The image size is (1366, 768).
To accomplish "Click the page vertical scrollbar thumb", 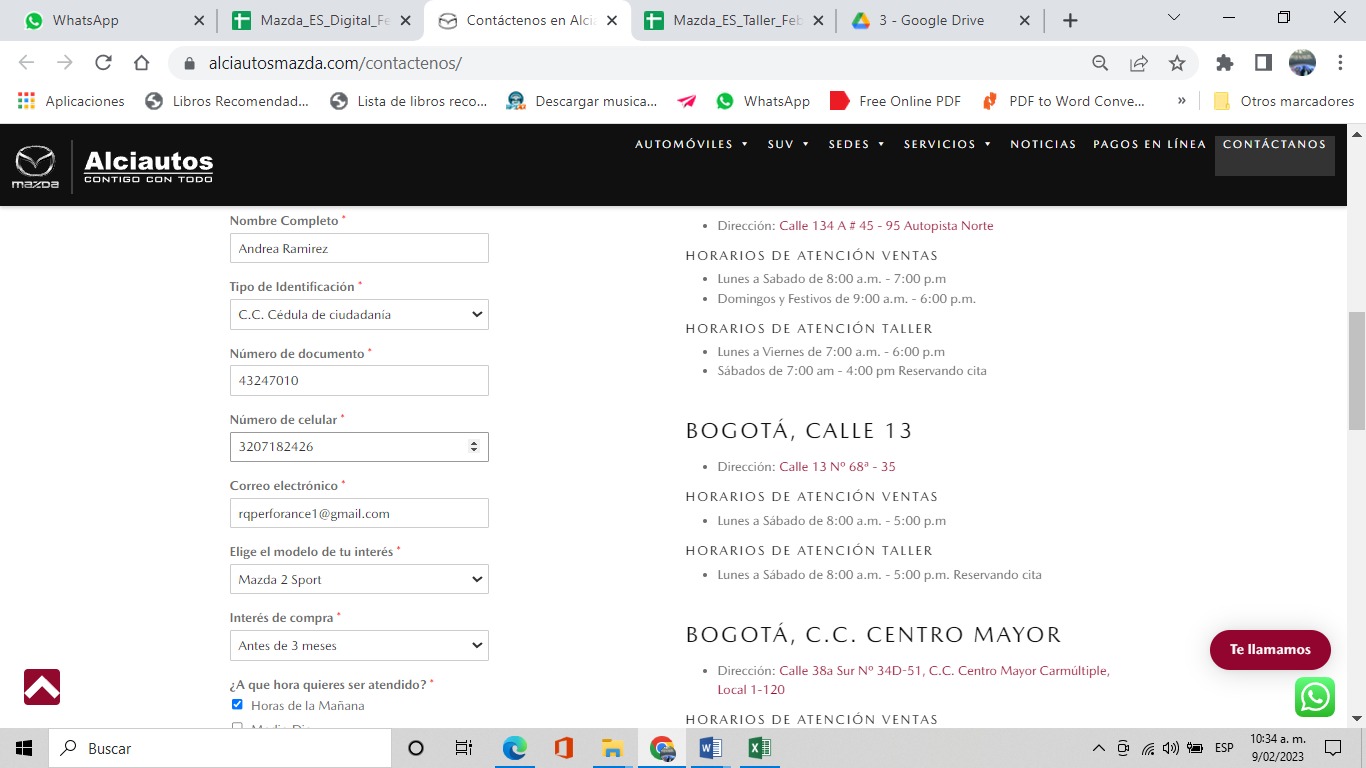I will [1357, 370].
